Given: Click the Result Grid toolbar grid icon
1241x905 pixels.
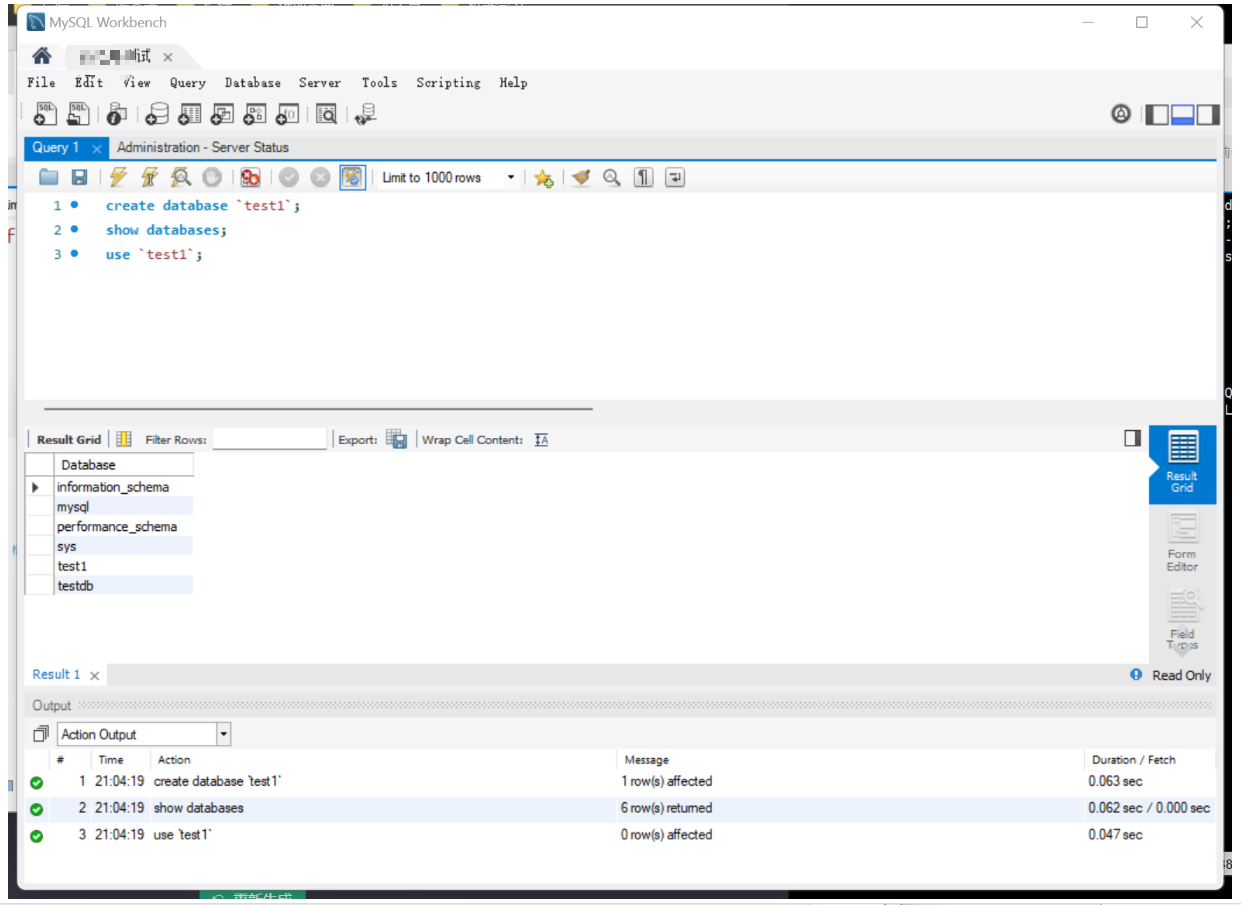Looking at the screenshot, I should tap(124, 439).
